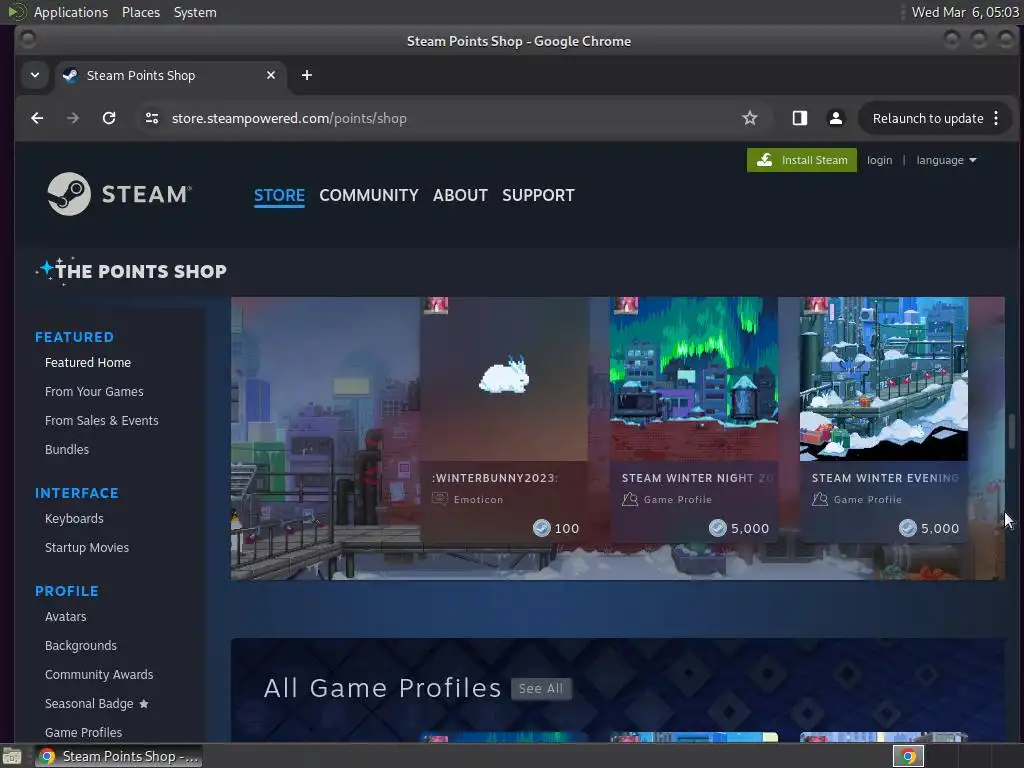This screenshot has width=1024, height=768.
Task: Reload the page with the refresh icon
Action: pos(109,118)
